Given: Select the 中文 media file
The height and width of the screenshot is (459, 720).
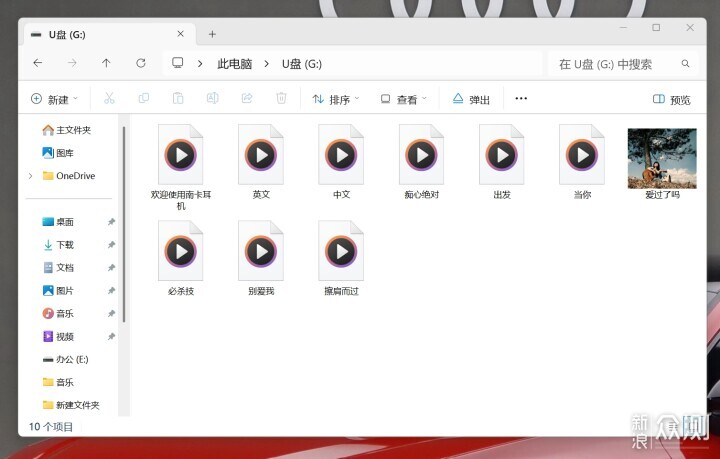Looking at the screenshot, I should (x=341, y=162).
